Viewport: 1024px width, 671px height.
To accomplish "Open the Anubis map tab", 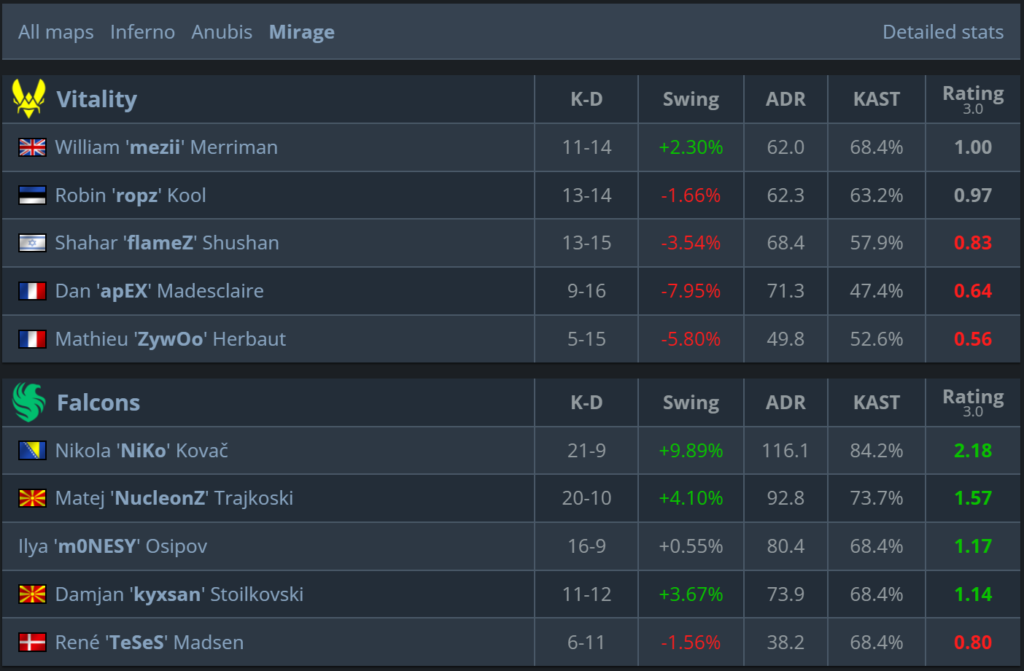I will tap(222, 32).
